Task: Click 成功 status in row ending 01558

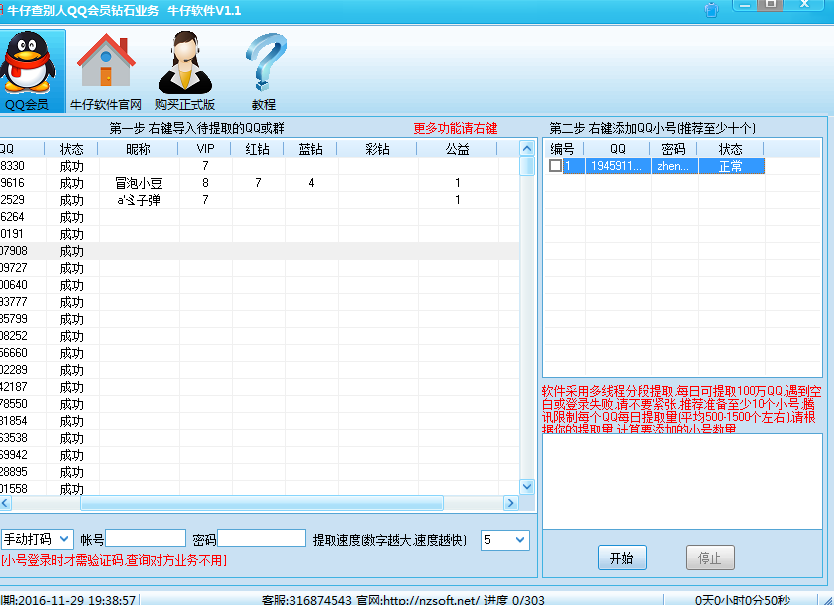Action: 72,489
